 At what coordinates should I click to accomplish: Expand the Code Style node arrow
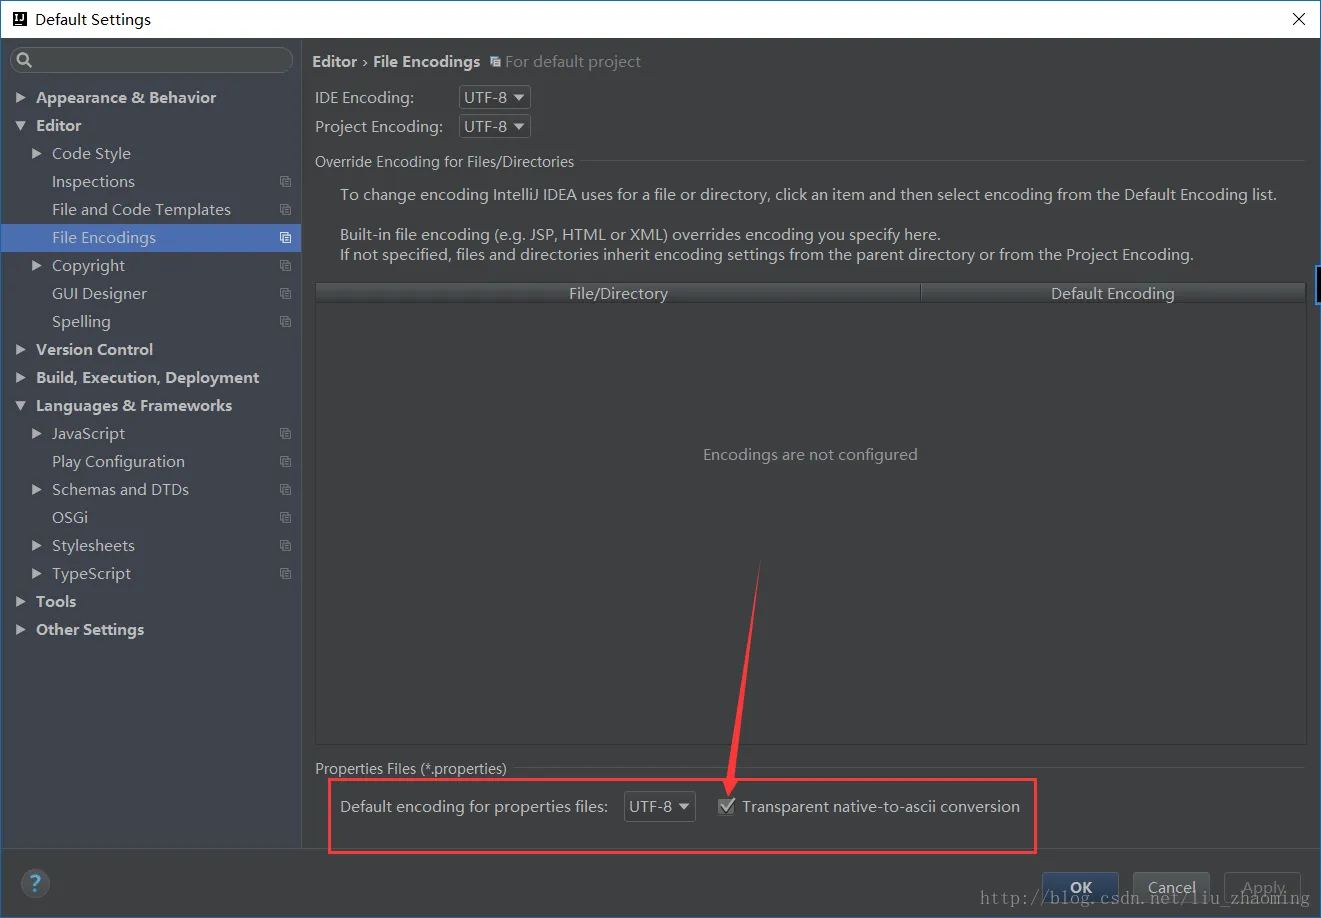tap(37, 154)
